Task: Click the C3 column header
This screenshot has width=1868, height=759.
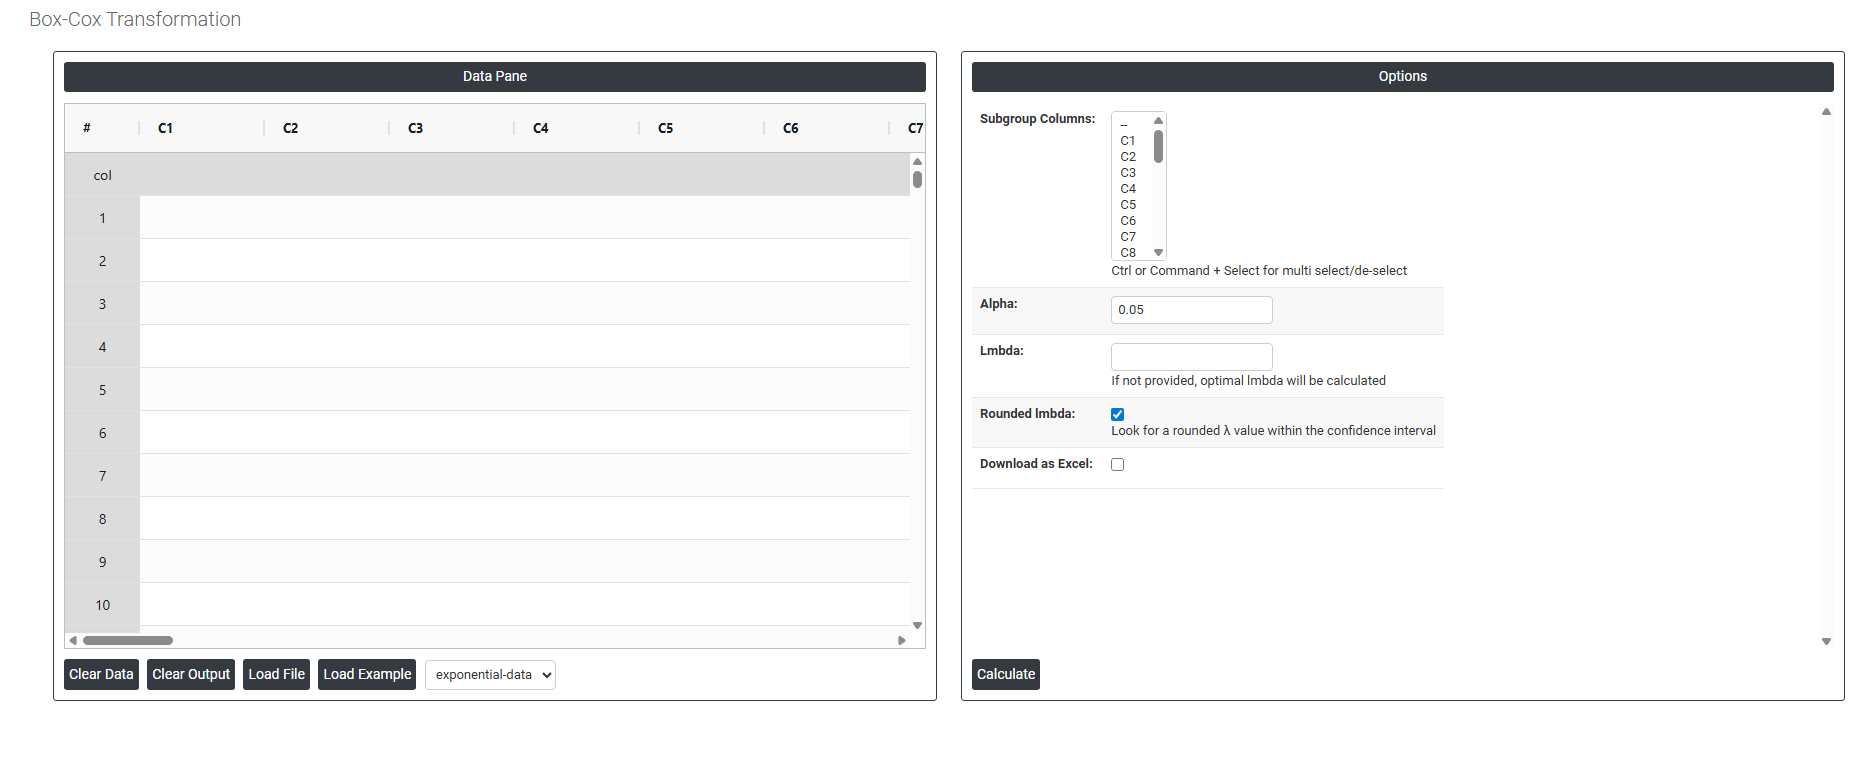Action: point(416,128)
